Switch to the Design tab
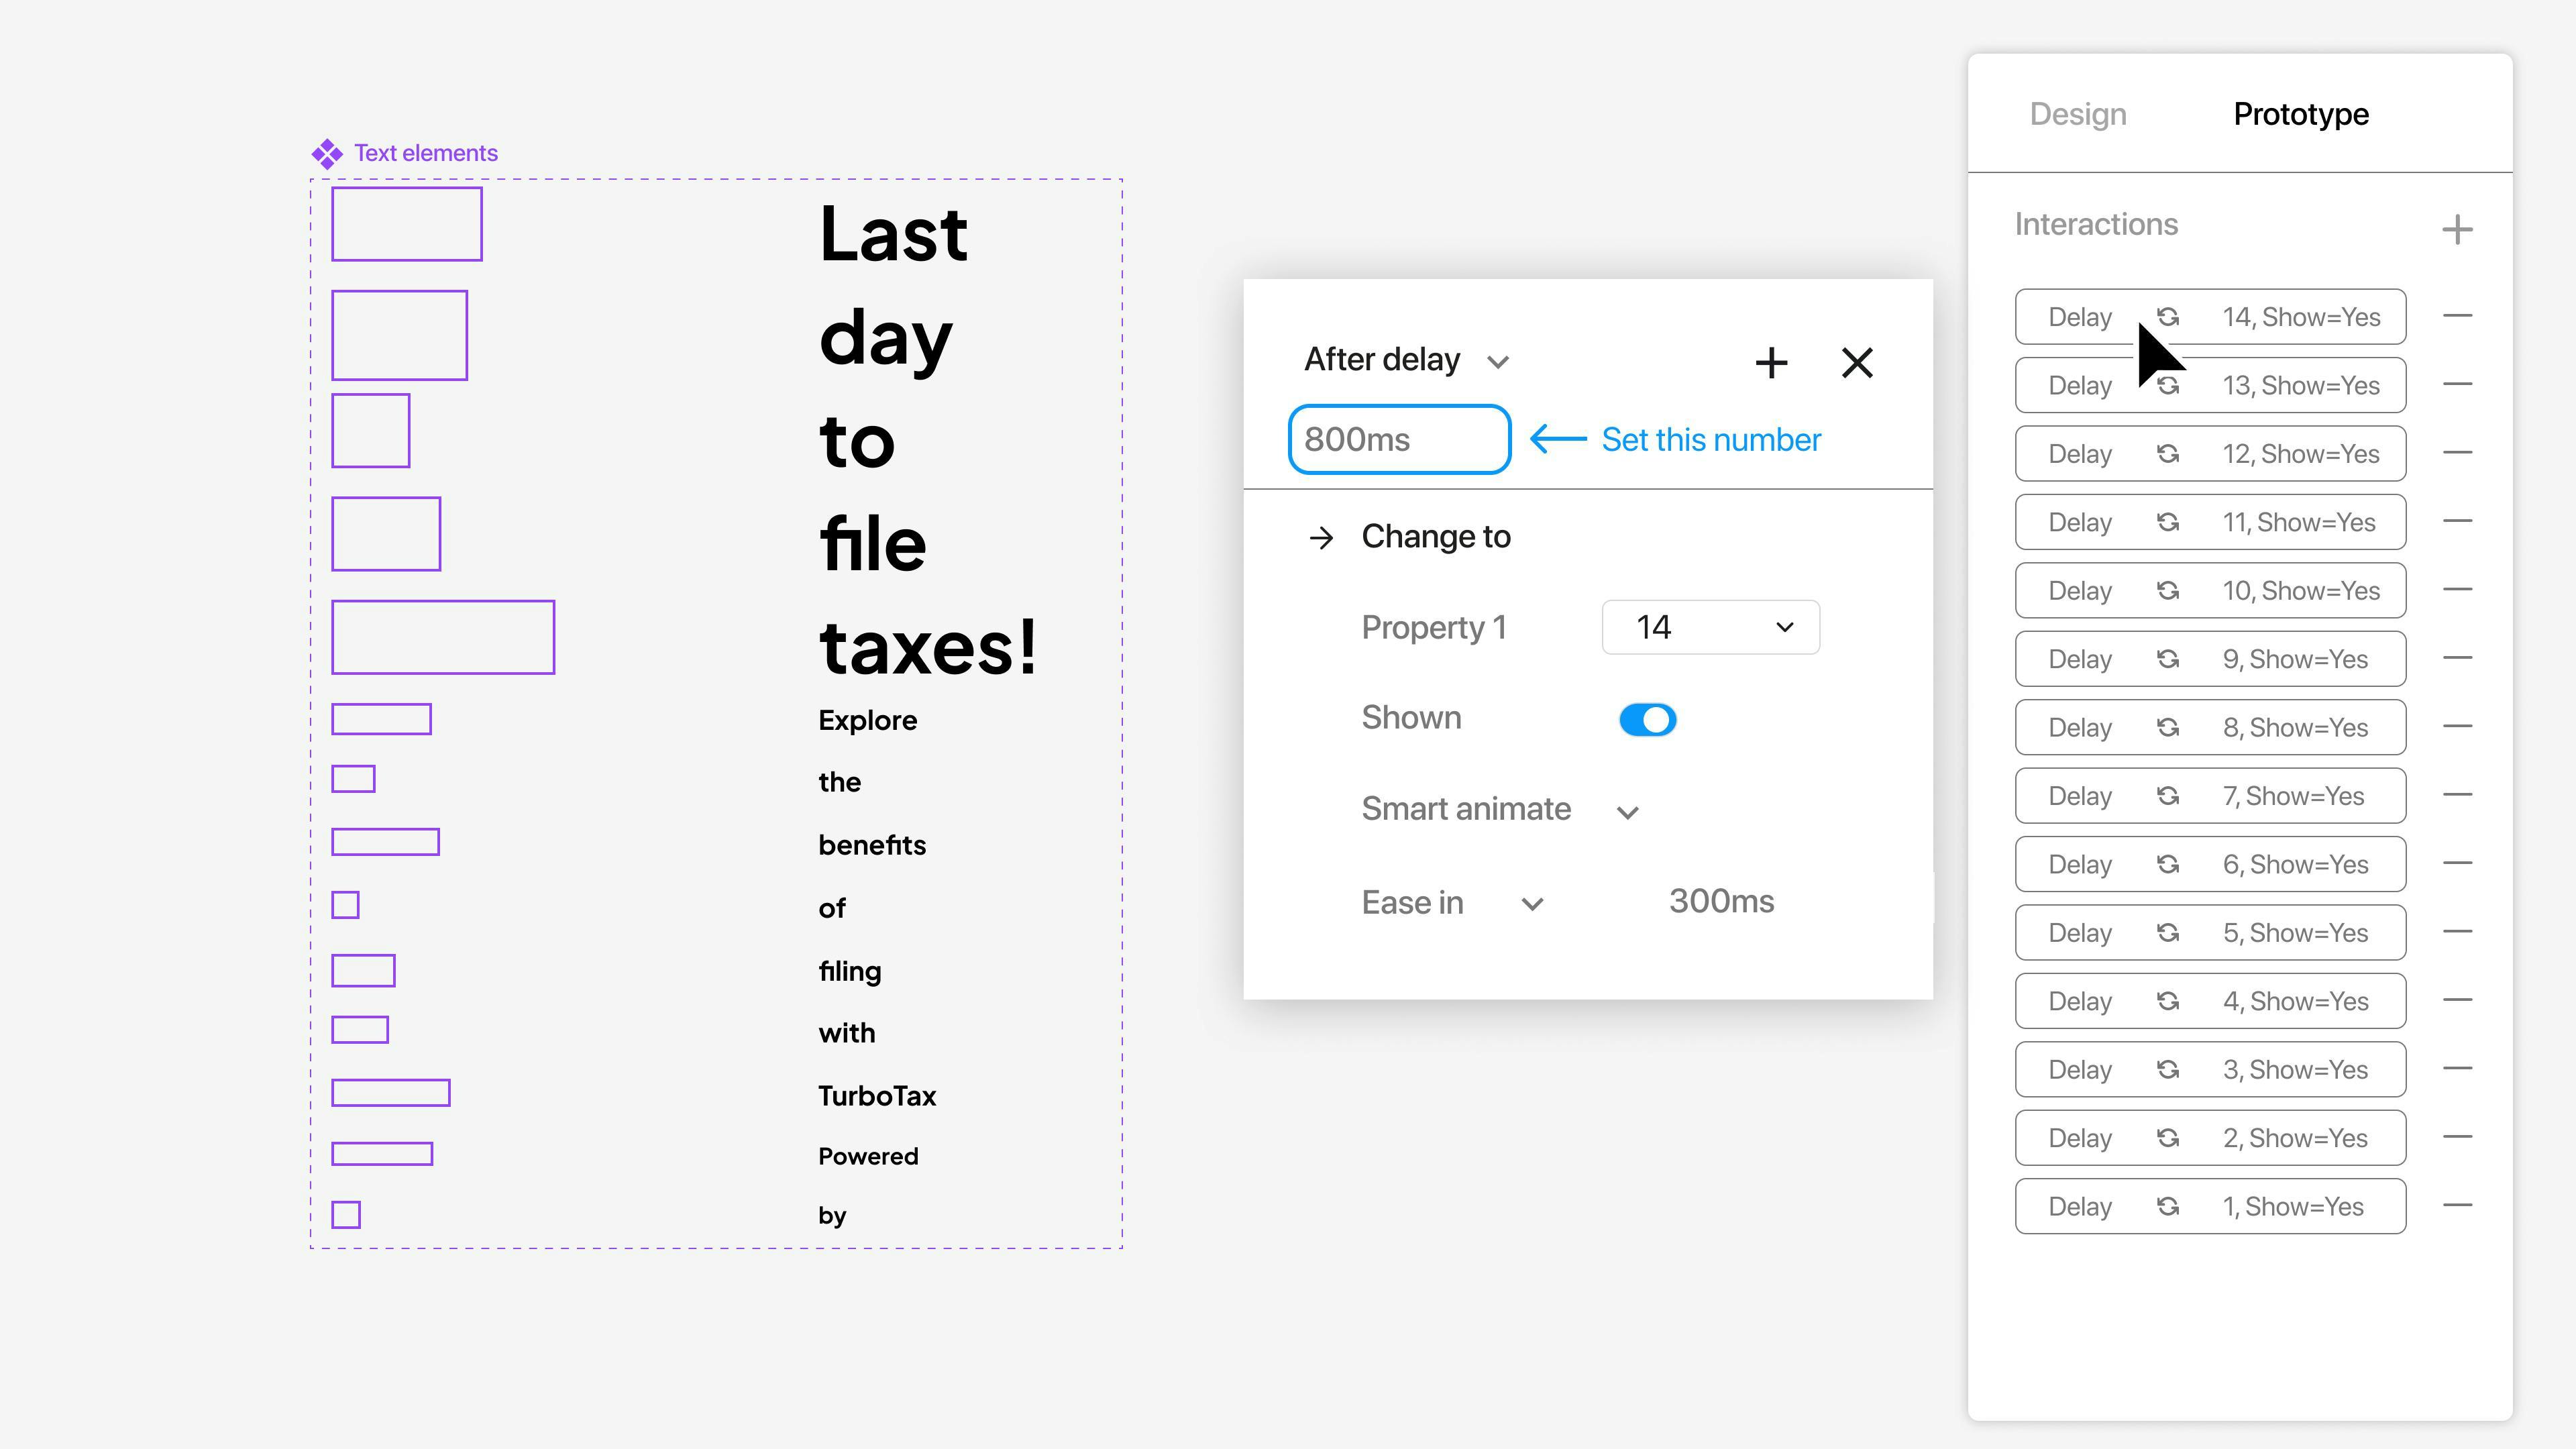The image size is (2576, 1449). tap(2077, 114)
